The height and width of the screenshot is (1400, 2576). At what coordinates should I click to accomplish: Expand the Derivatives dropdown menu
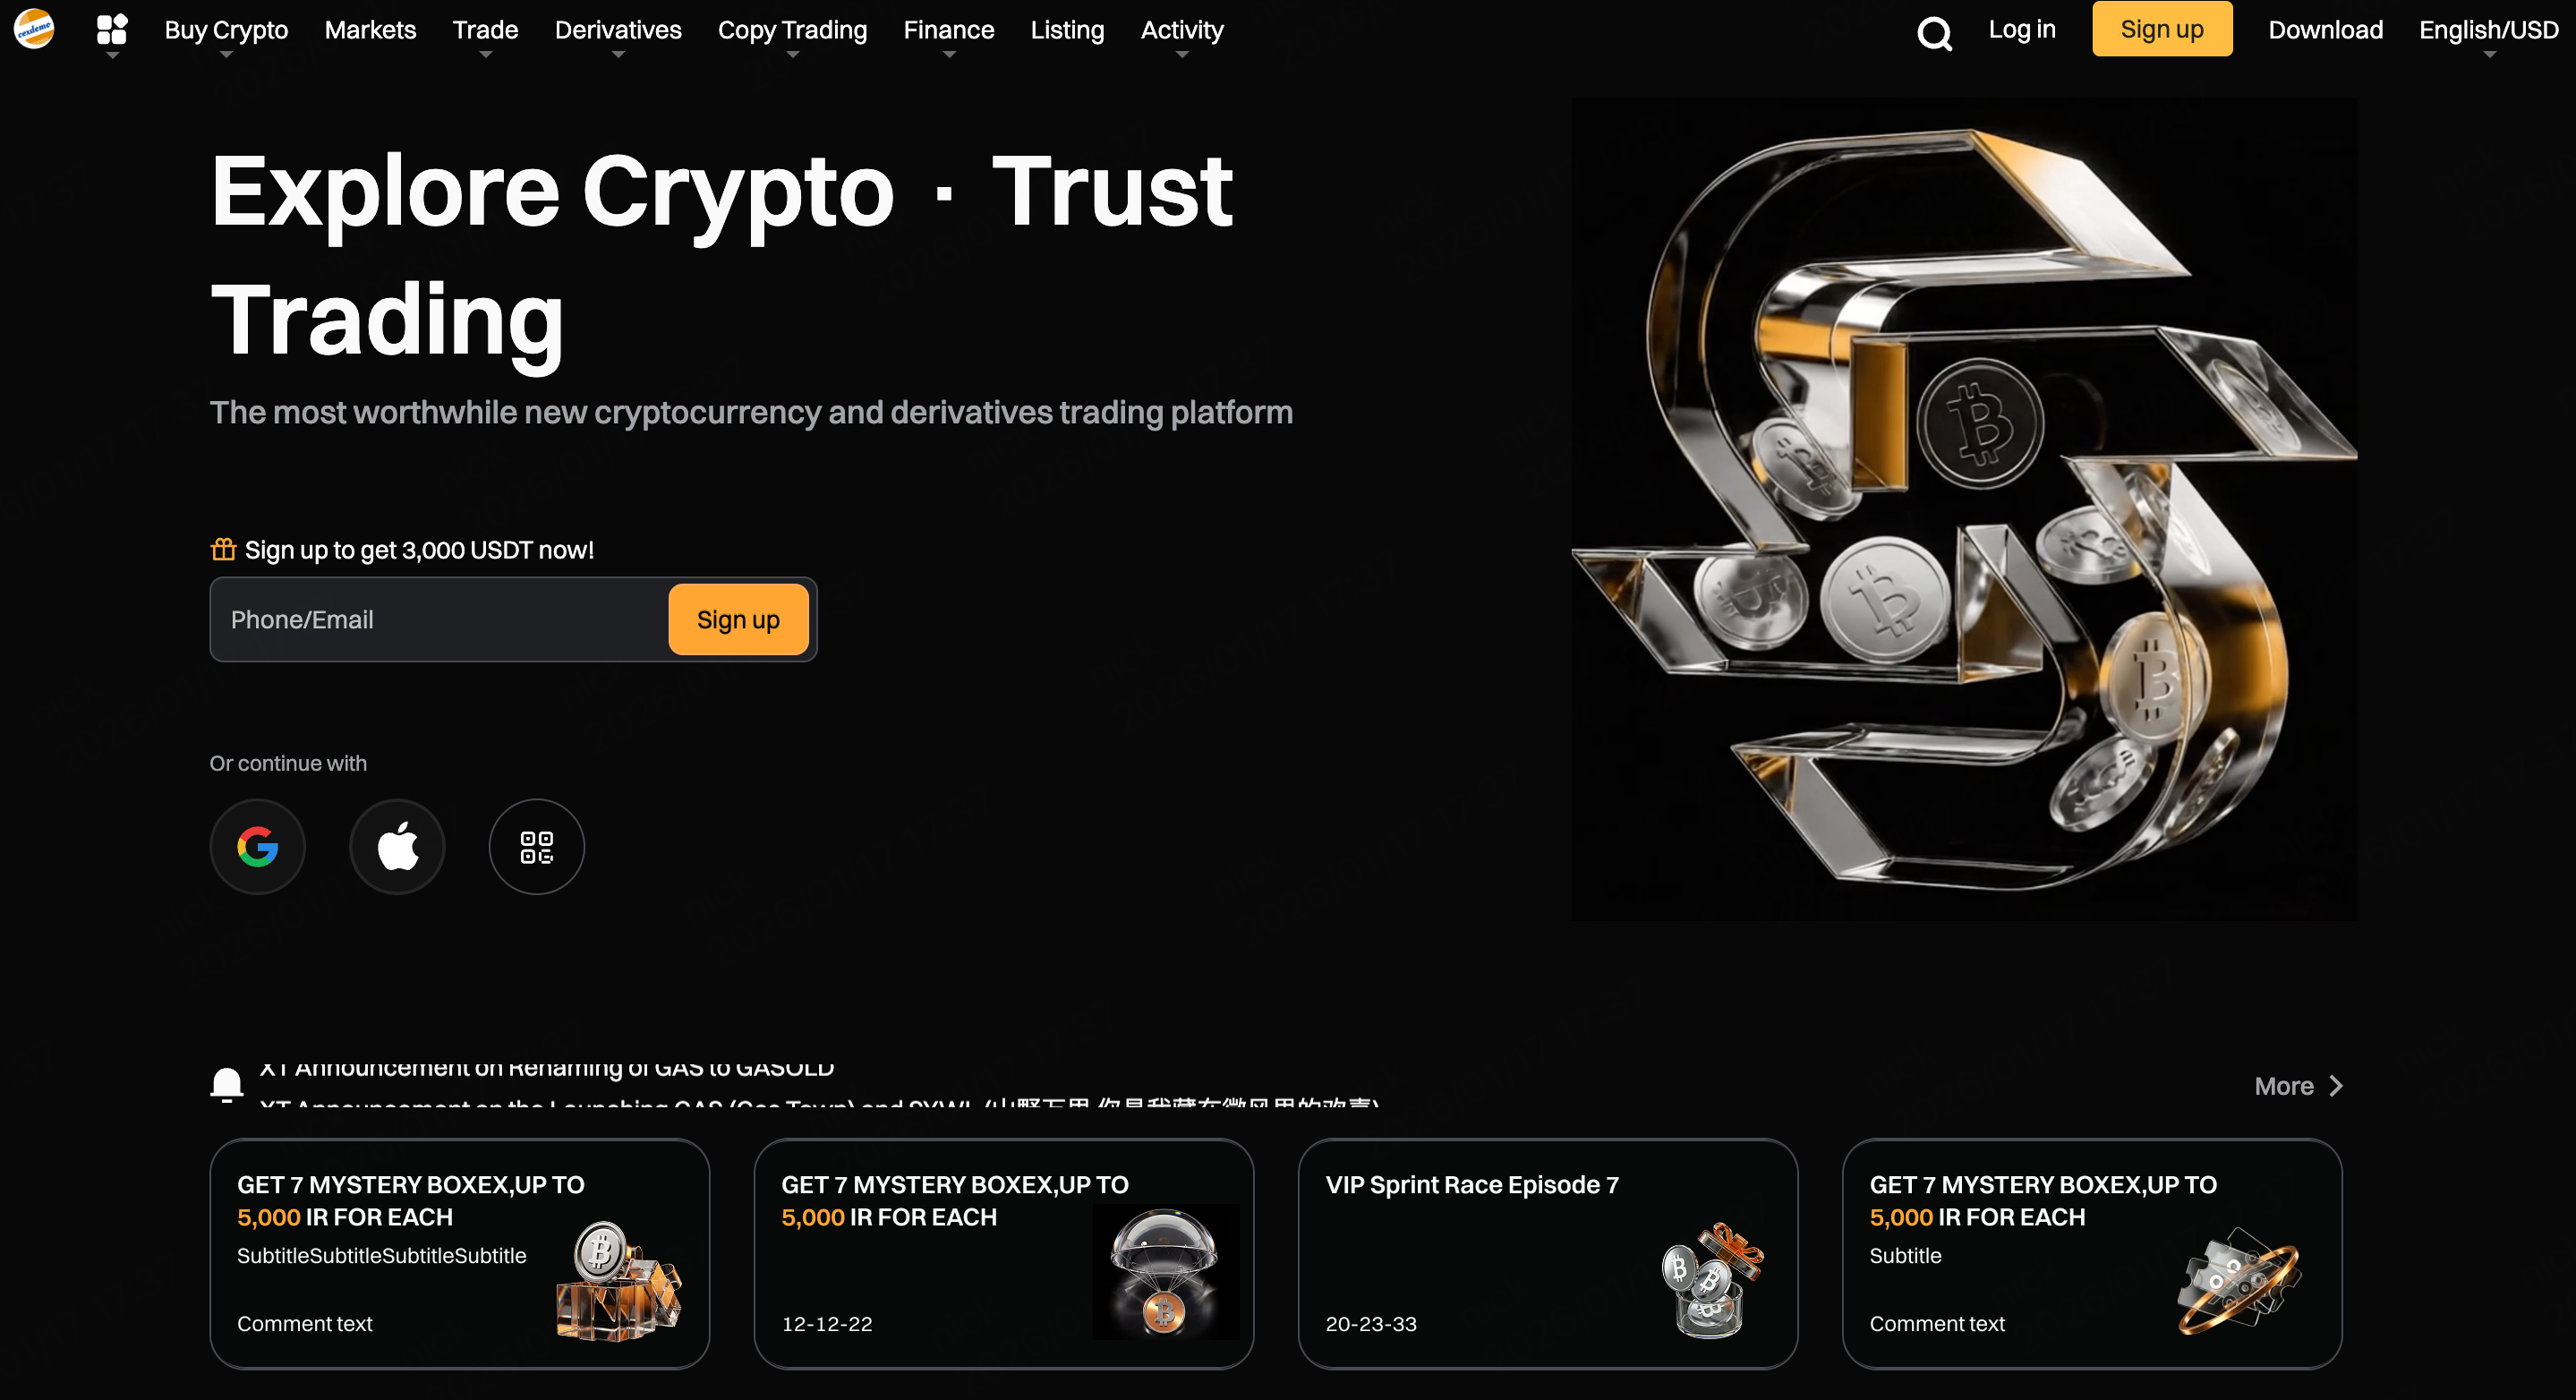(618, 30)
